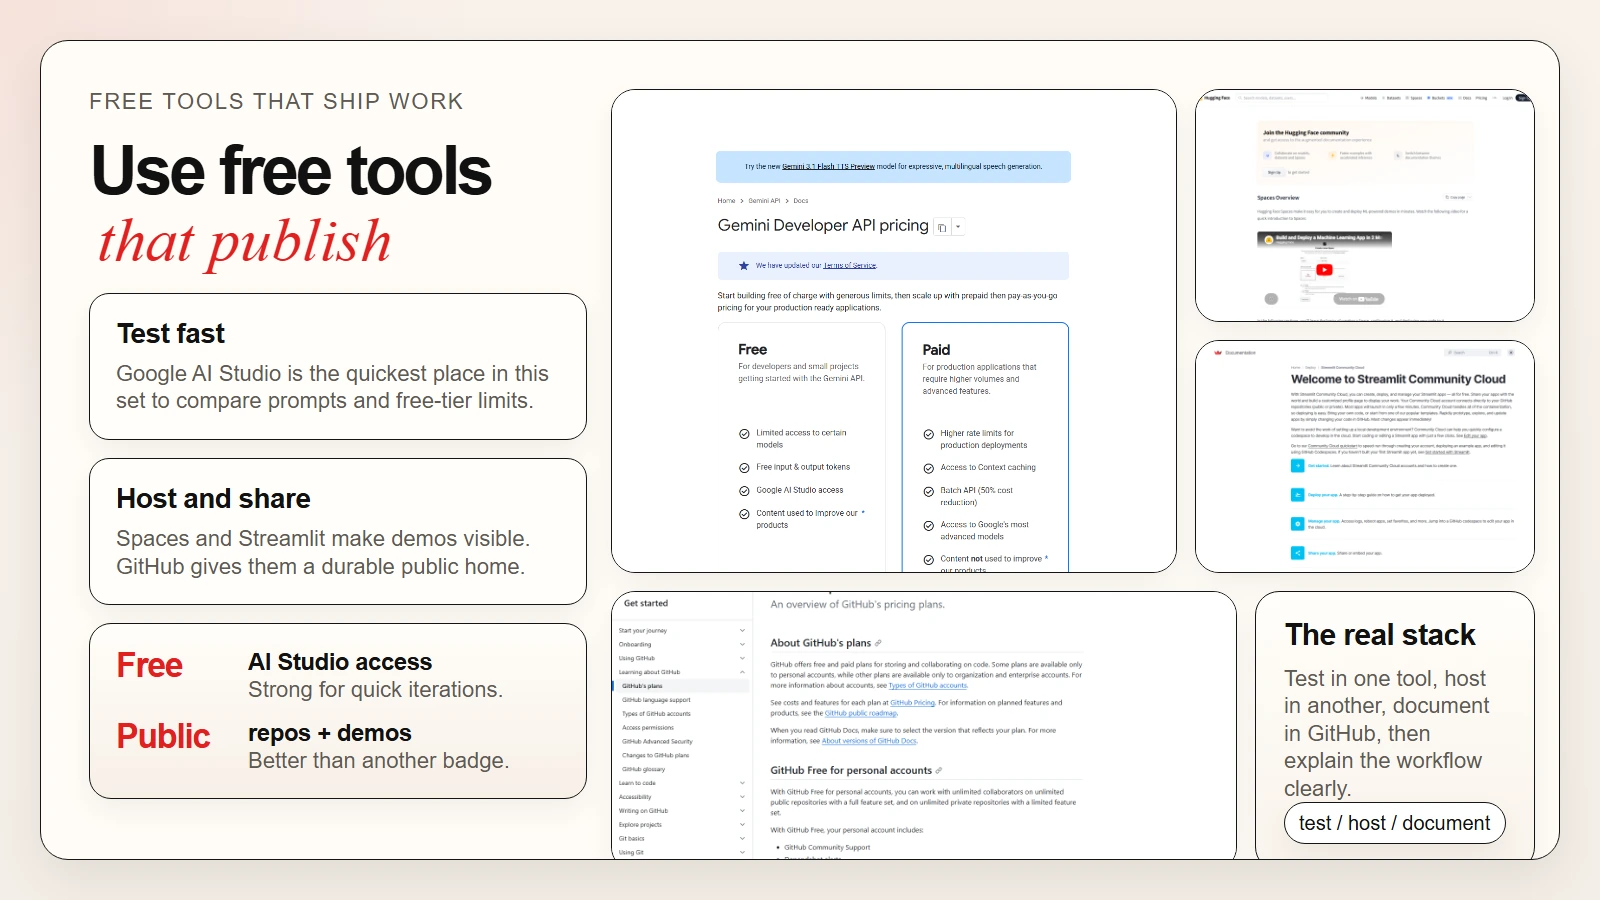The image size is (1600, 900).
Task: Click check icon beside Free input & output tokens
Action: point(744,468)
